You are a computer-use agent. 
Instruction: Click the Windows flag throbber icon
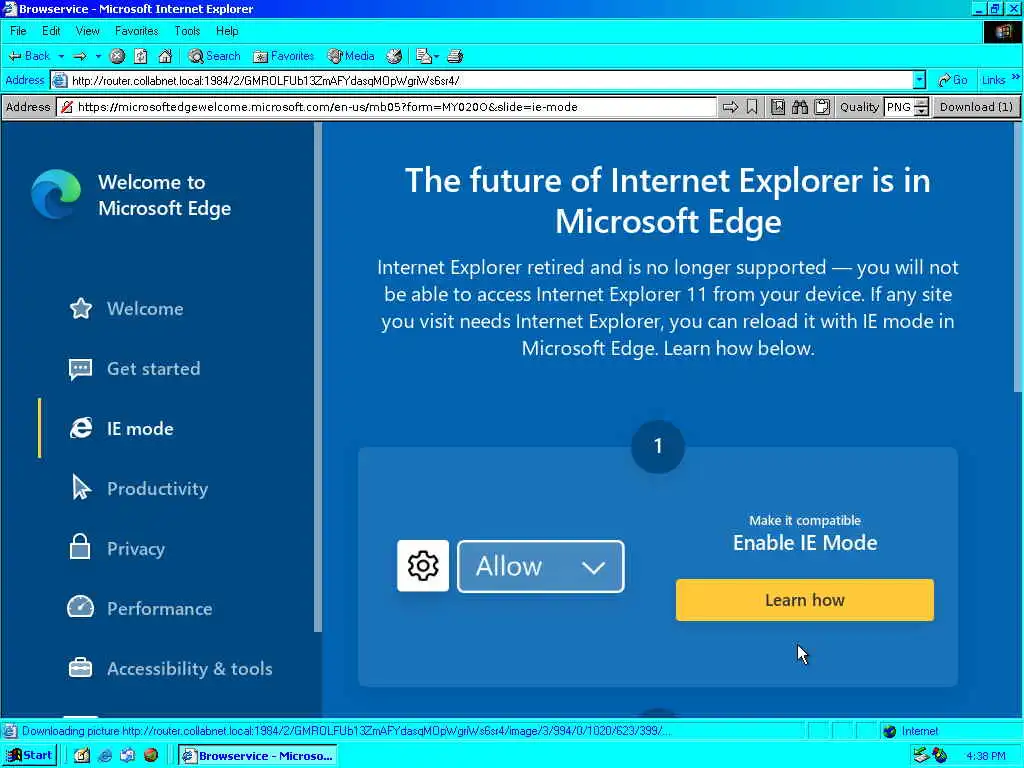coord(1003,31)
